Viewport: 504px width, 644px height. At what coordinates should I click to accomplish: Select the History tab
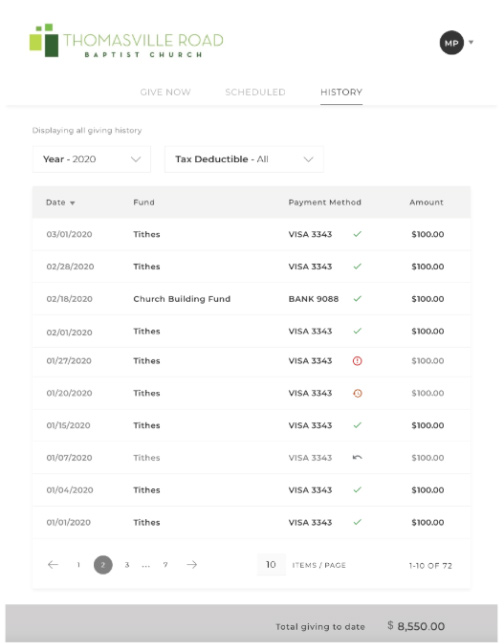tap(341, 92)
